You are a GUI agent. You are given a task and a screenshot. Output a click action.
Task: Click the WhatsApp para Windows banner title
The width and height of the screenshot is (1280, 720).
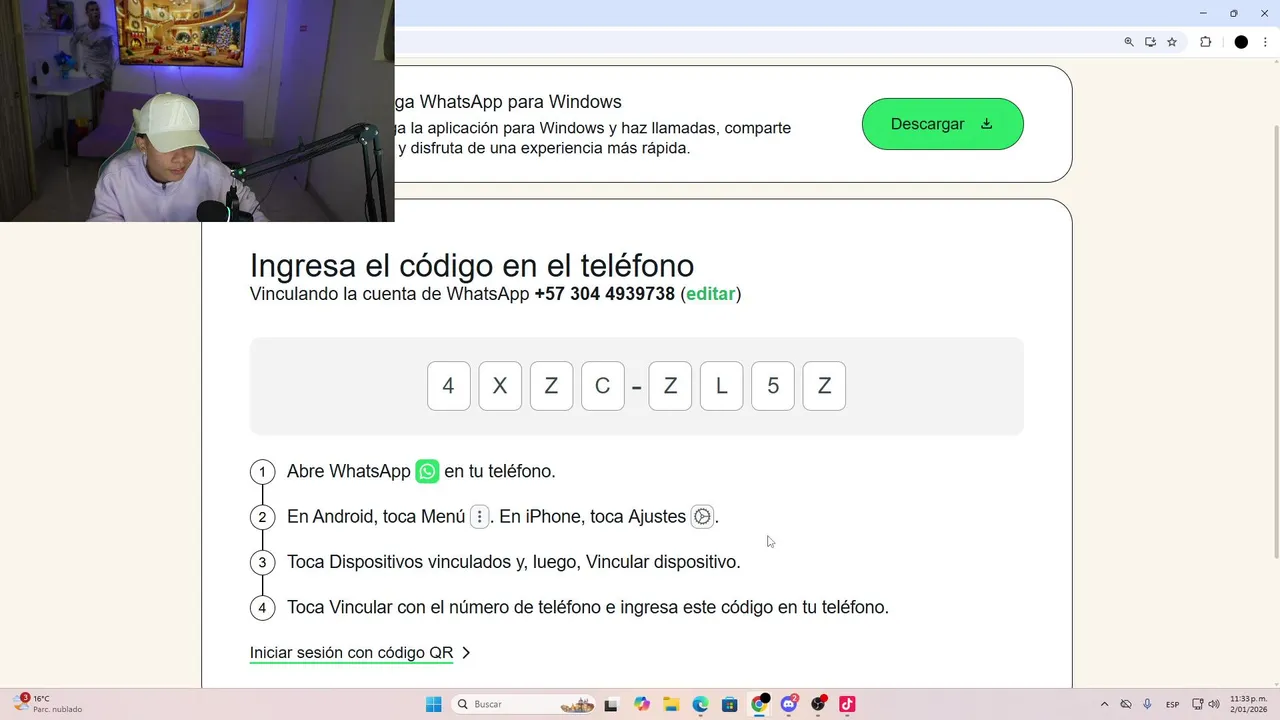[x=508, y=102]
